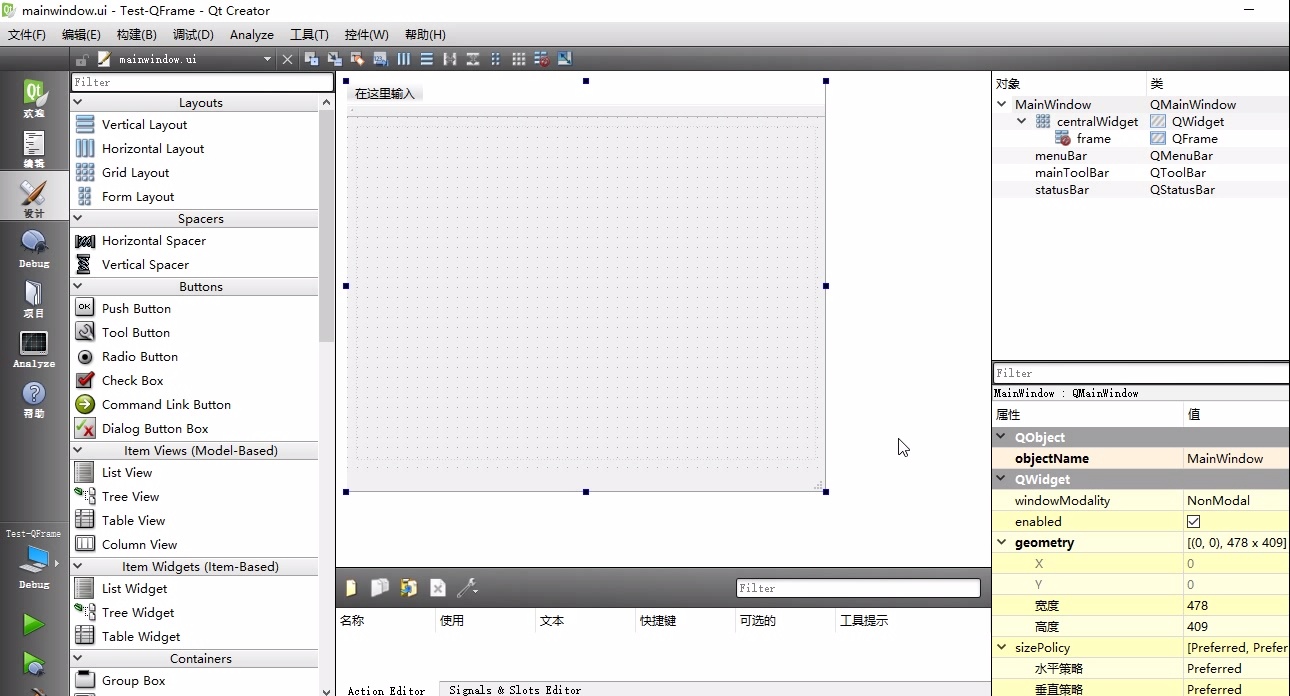The width and height of the screenshot is (1290, 696).
Task: Open the wrench settings icon in Action Editor
Action: point(466,588)
